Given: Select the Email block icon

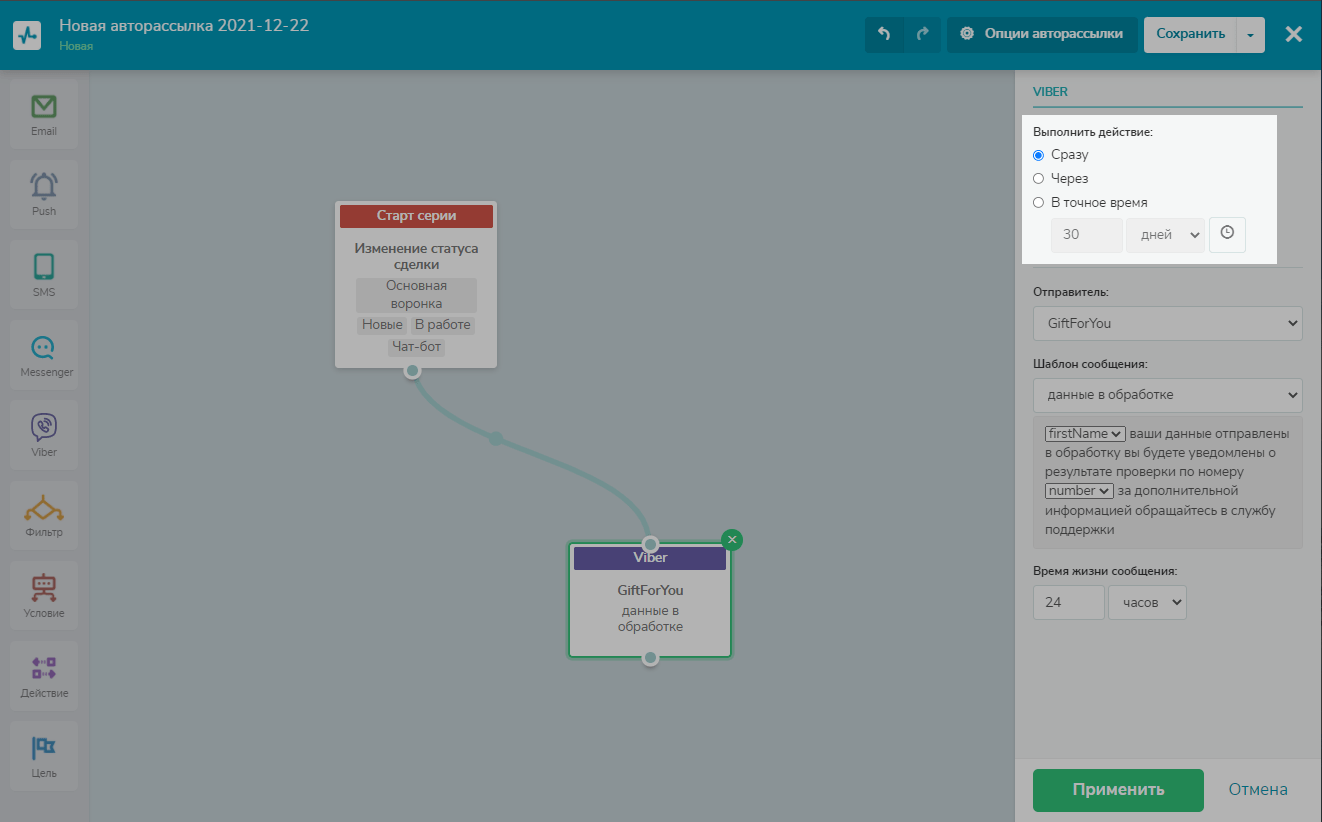Looking at the screenshot, I should point(43,107).
